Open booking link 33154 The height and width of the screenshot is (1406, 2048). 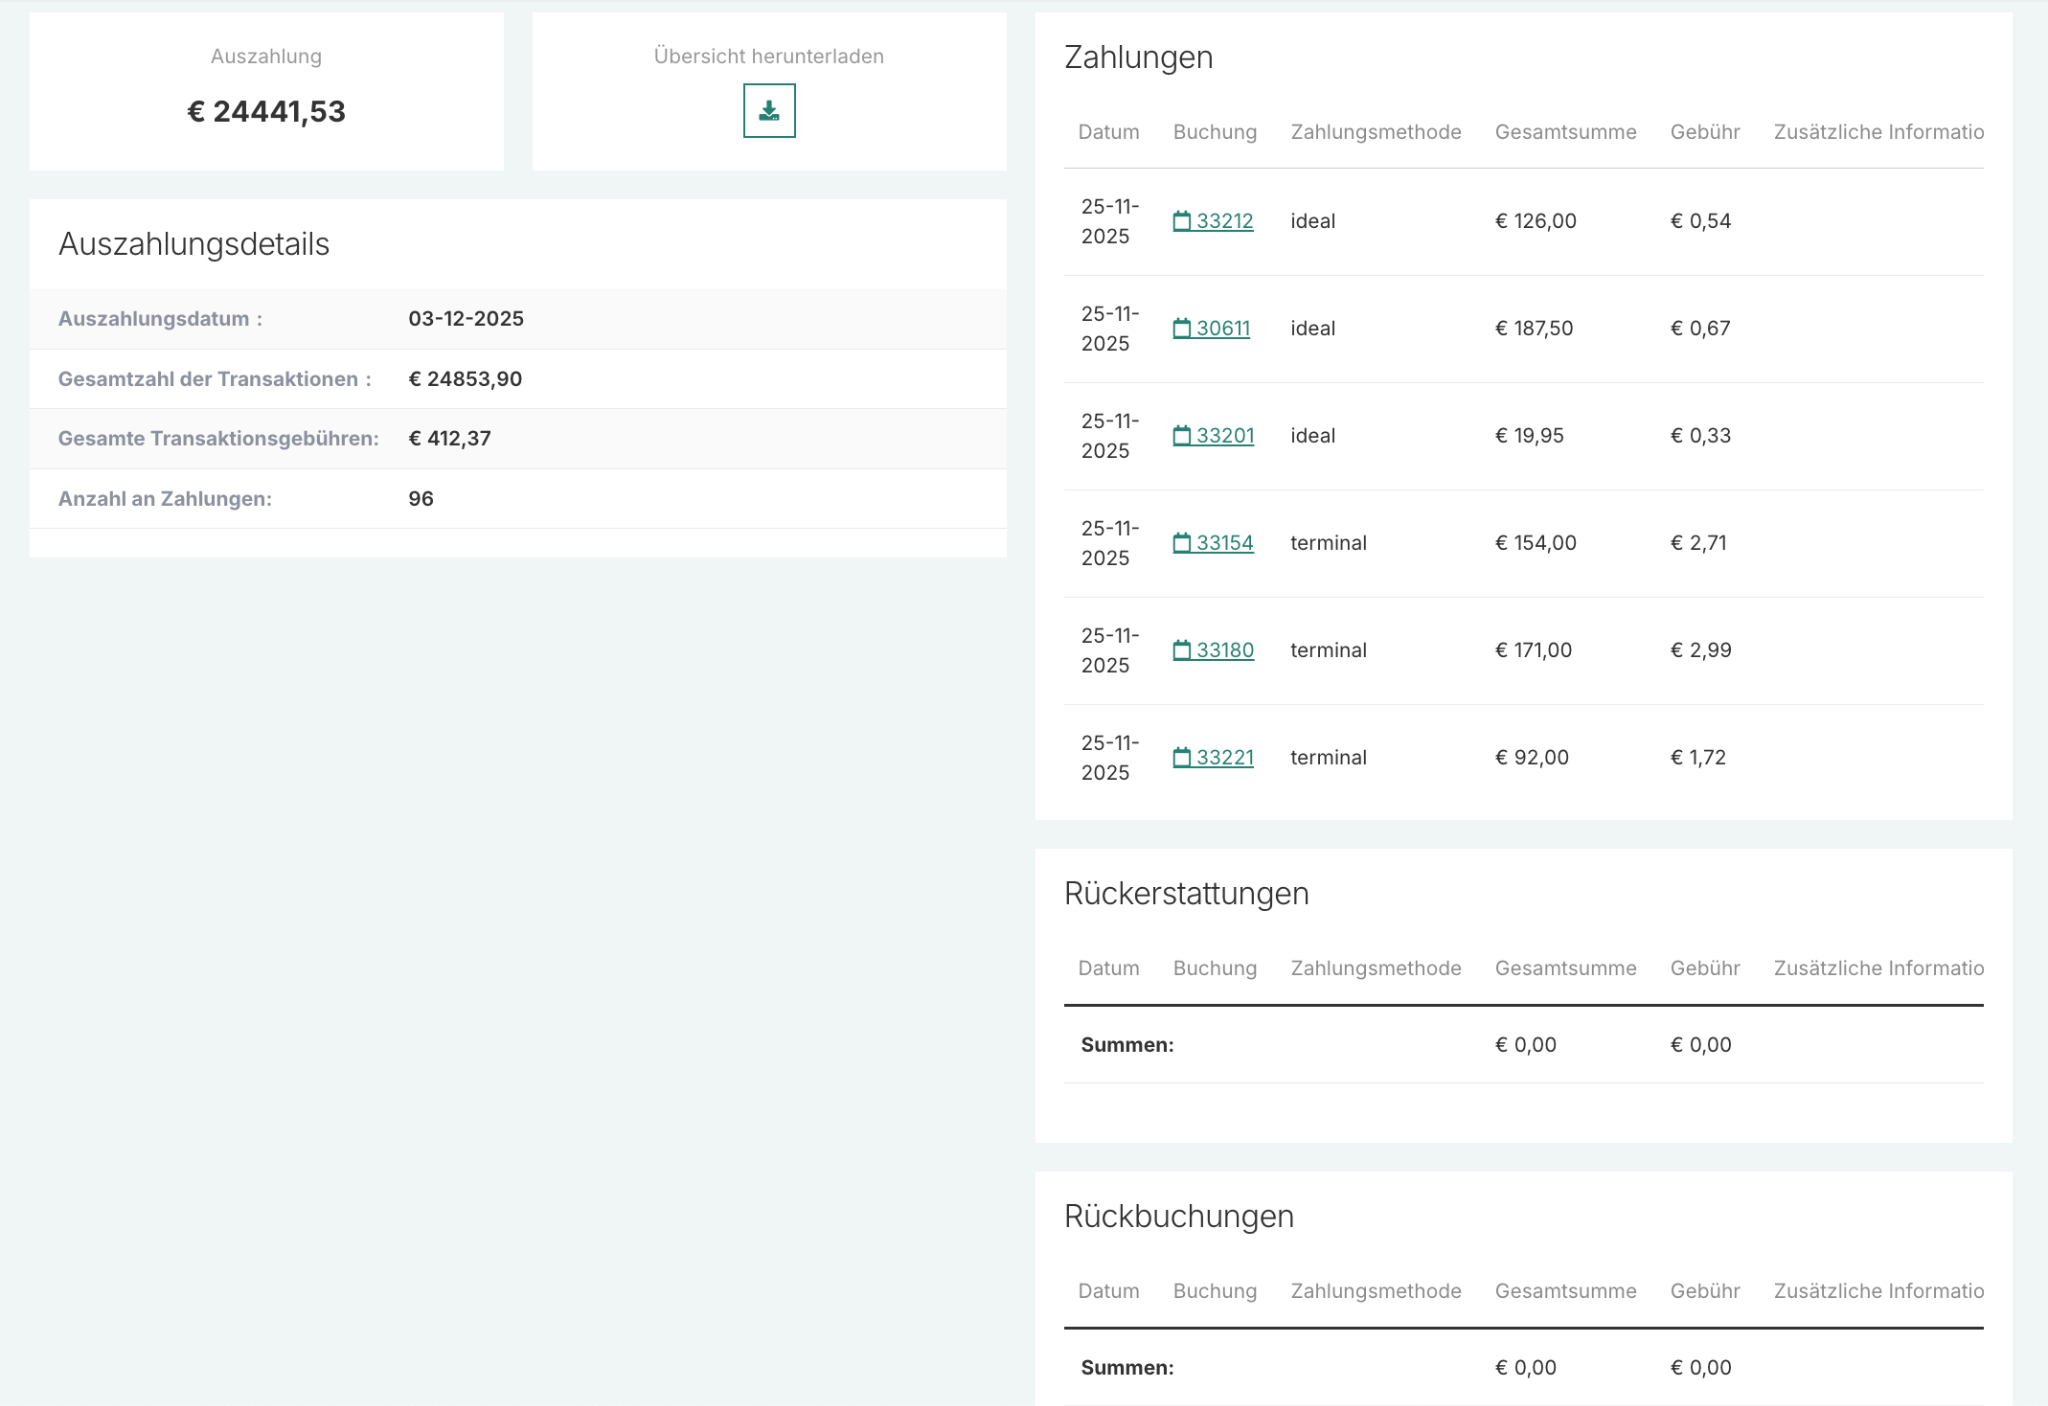1225,543
